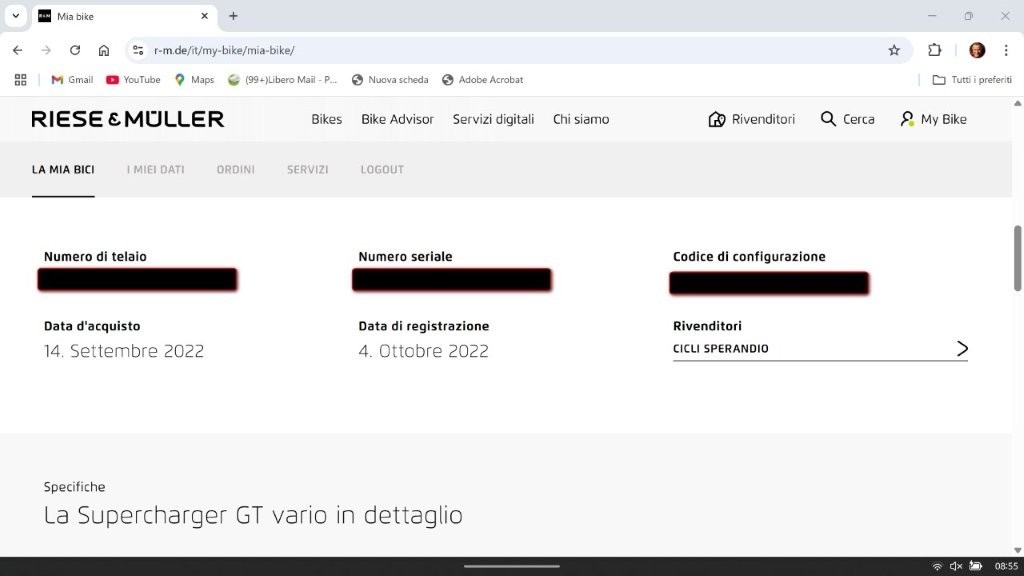Open the Chi siamo menu
Screen dimensions: 1024x576
(581, 119)
